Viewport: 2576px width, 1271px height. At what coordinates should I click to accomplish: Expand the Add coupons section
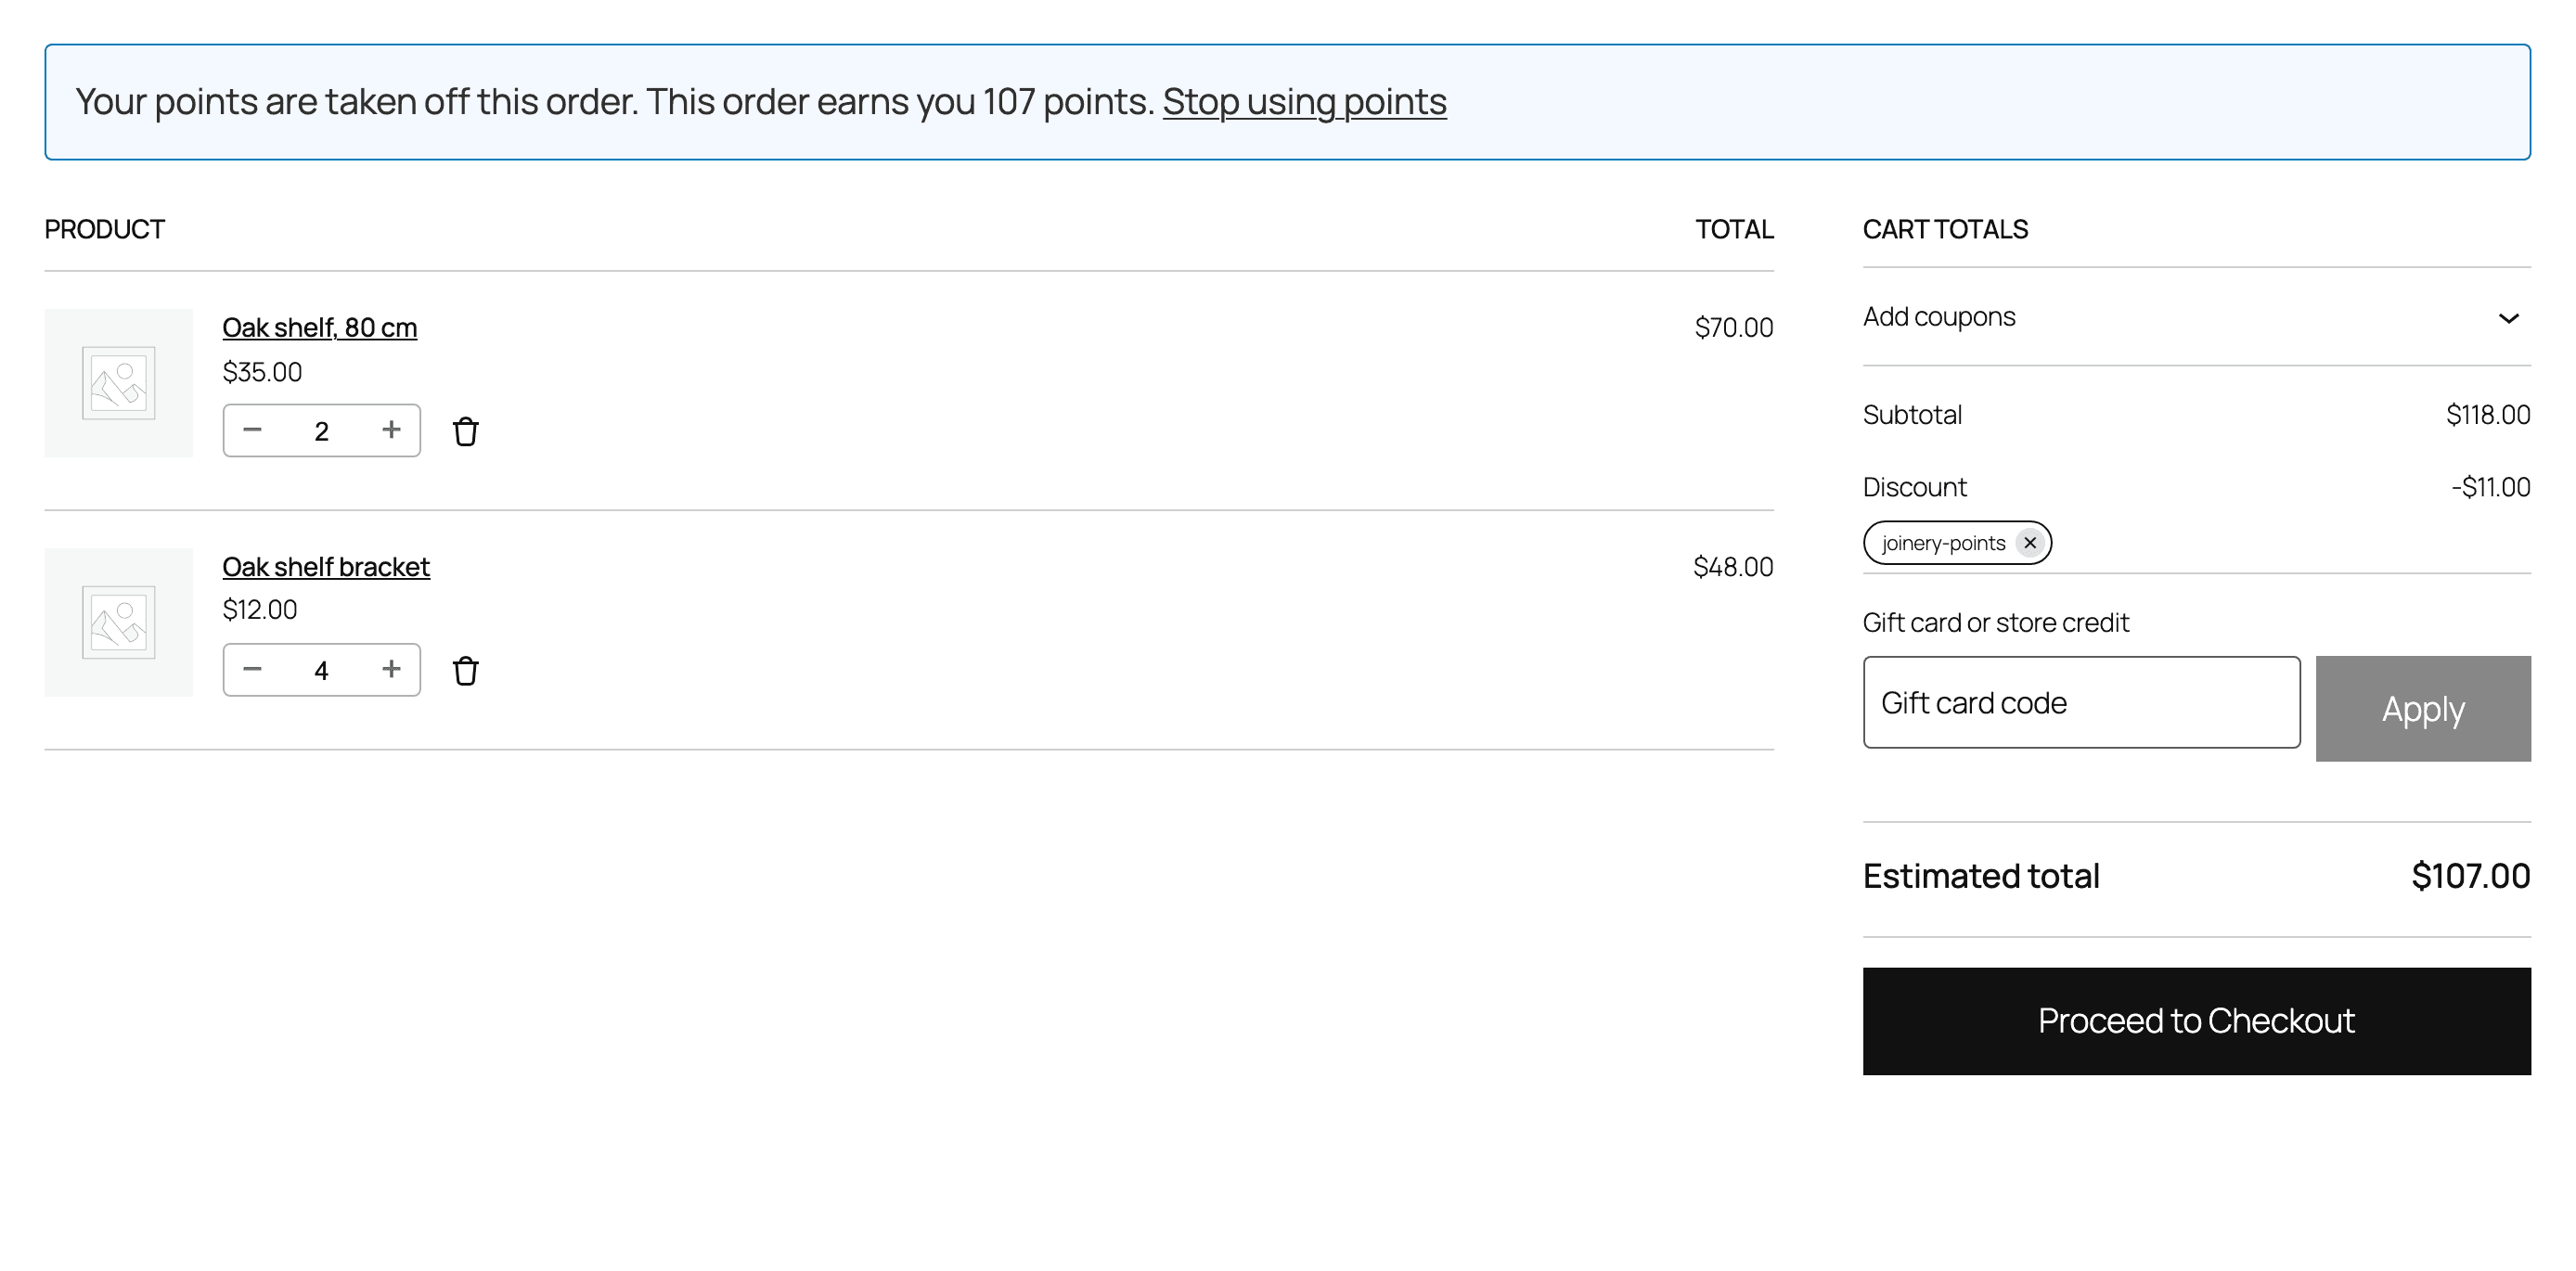point(2196,317)
